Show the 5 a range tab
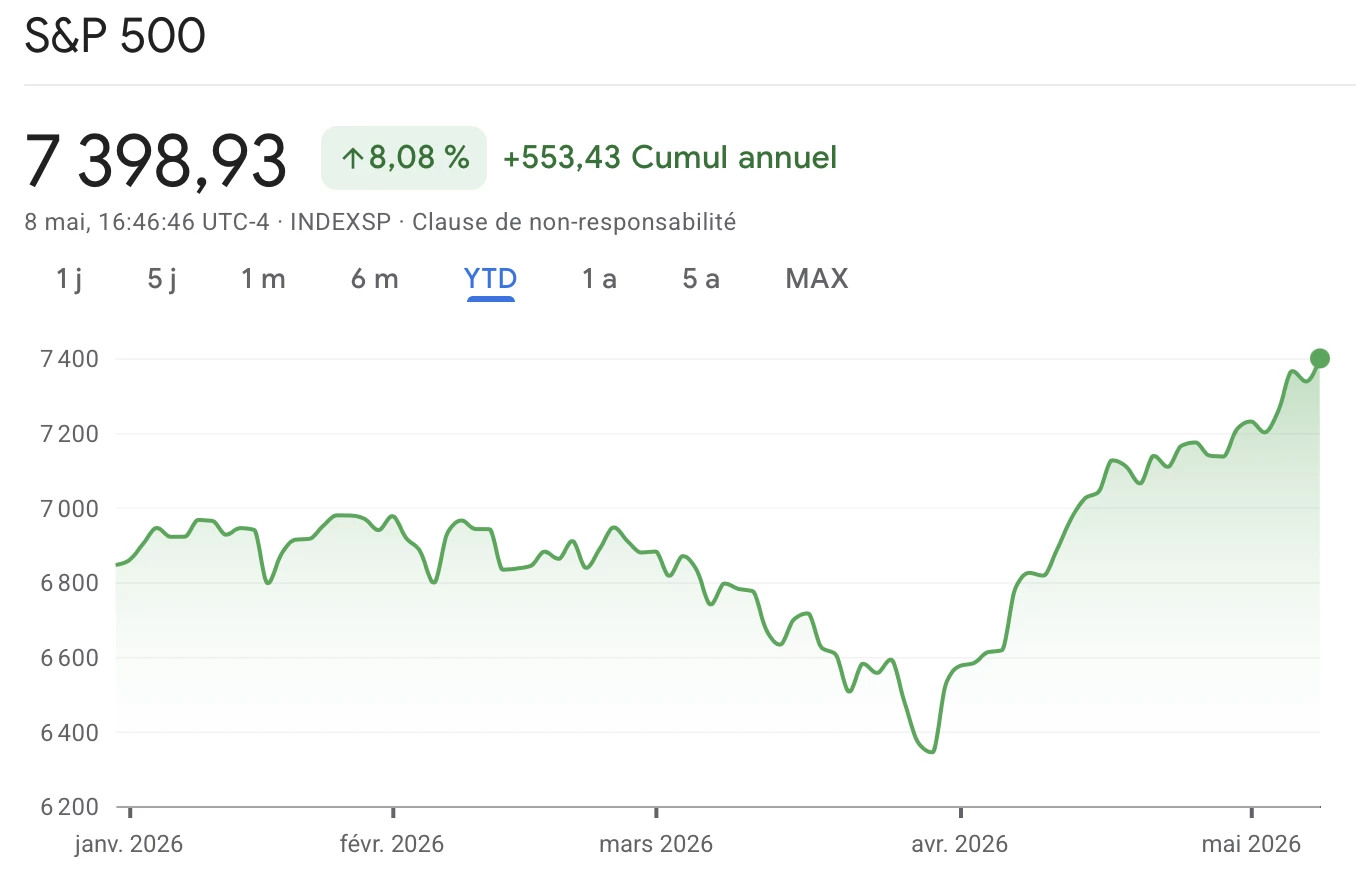 701,278
